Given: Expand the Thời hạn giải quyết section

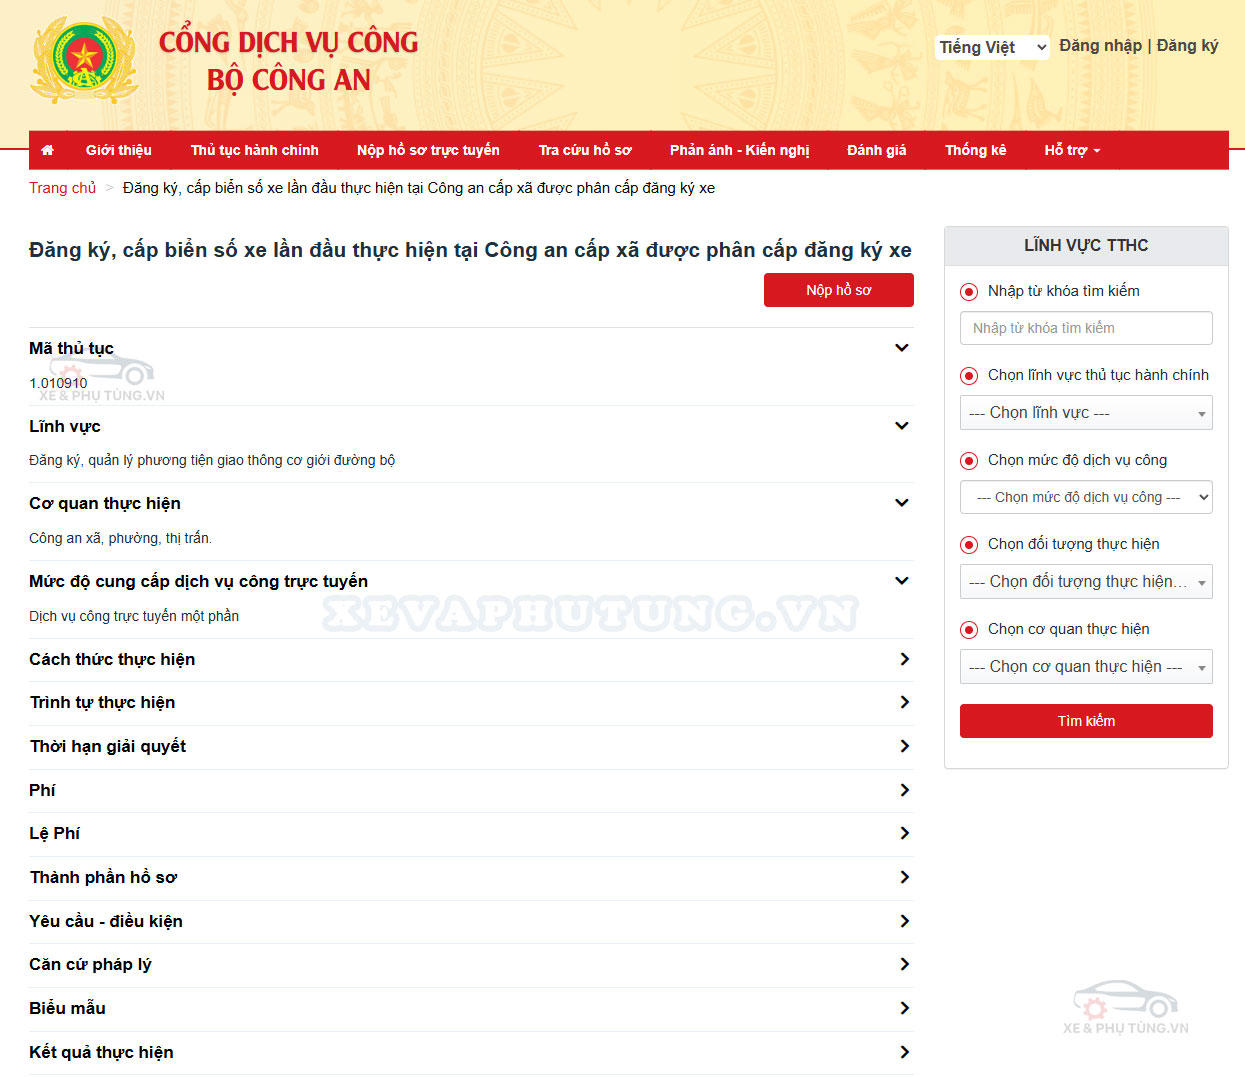Looking at the screenshot, I should click(x=471, y=747).
